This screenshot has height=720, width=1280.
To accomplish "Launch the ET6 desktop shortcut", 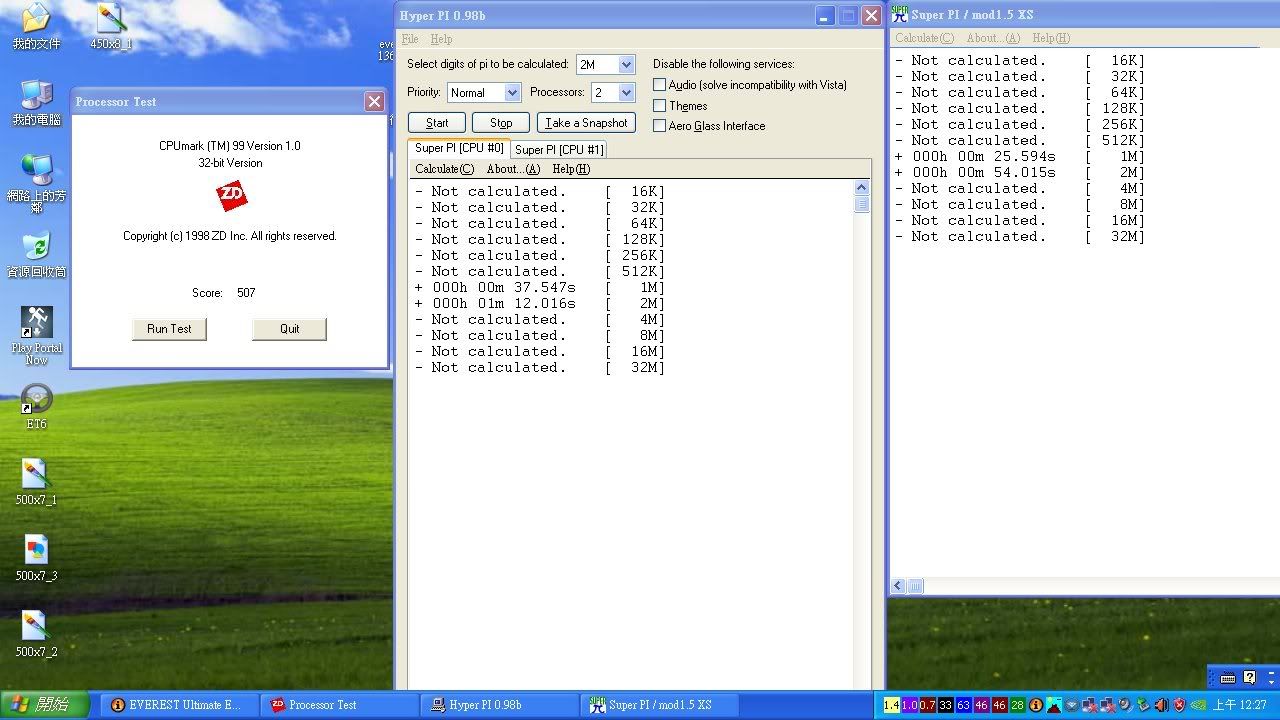I will [x=36, y=406].
